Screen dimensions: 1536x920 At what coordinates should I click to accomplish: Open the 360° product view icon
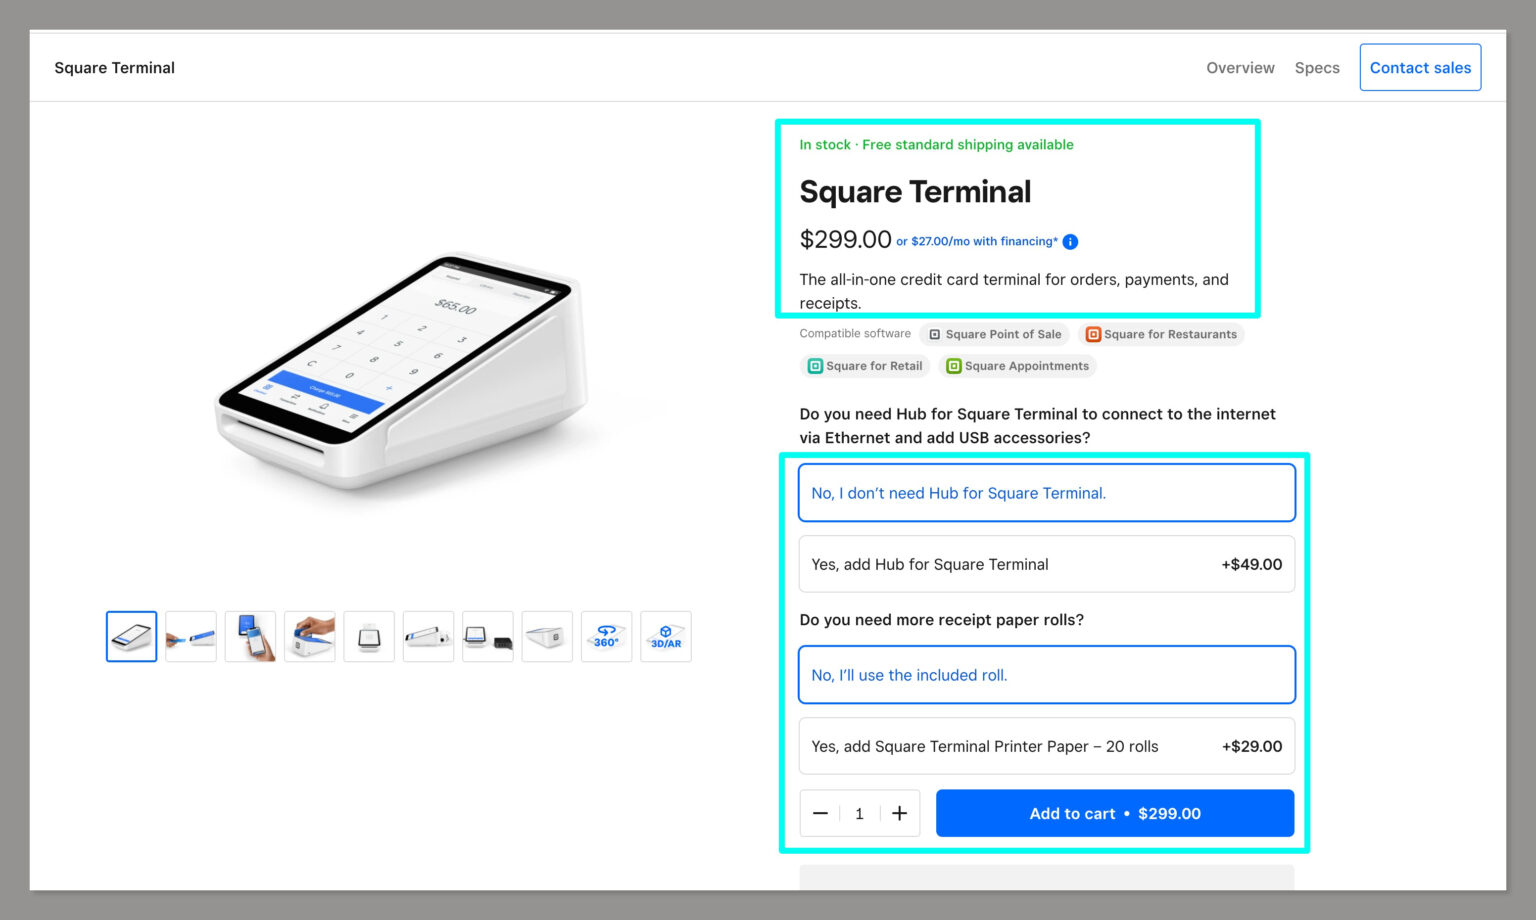pyautogui.click(x=606, y=636)
